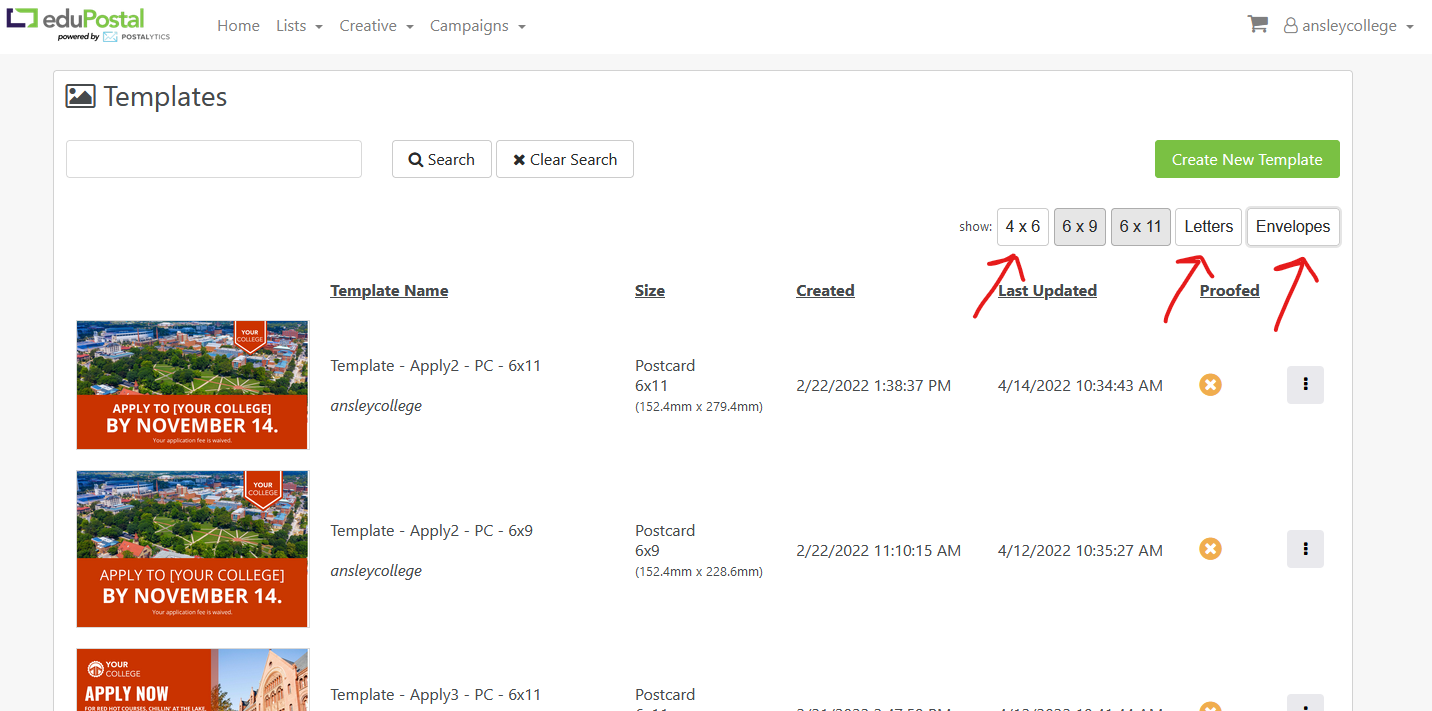Screen dimensions: 1432x711
Task: Toggle the Letters filter
Action: pyautogui.click(x=1209, y=227)
